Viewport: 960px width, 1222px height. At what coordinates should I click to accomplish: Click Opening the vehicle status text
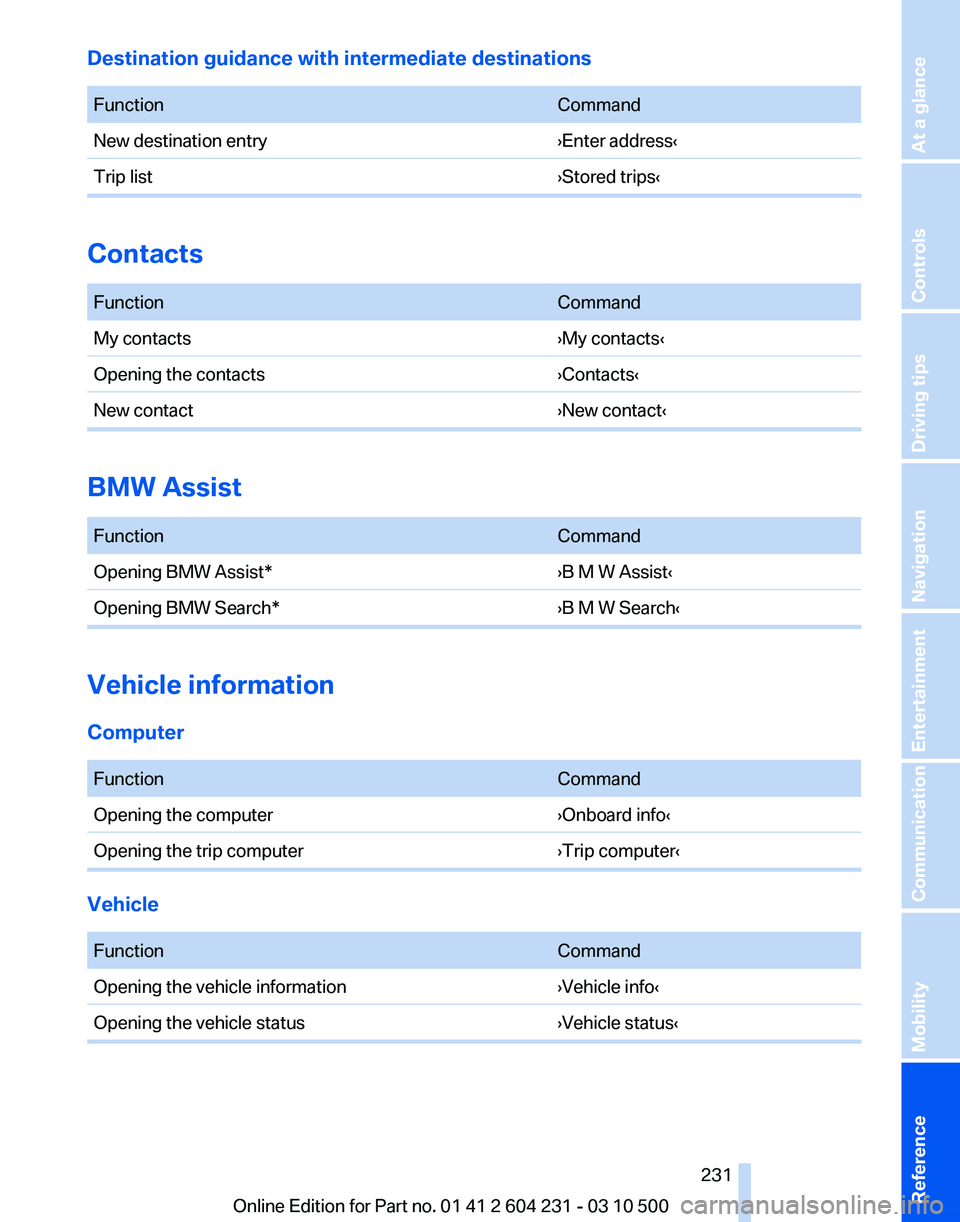click(199, 1023)
